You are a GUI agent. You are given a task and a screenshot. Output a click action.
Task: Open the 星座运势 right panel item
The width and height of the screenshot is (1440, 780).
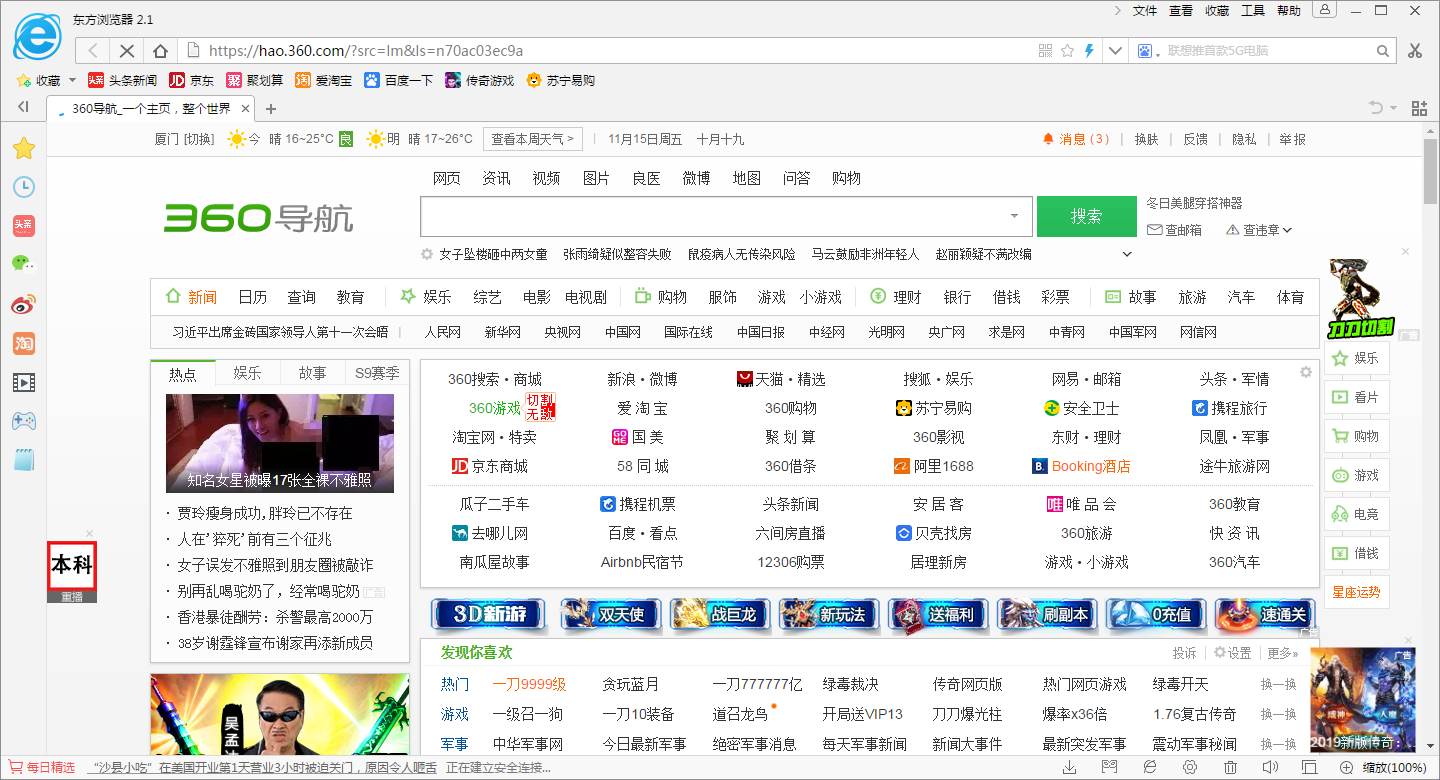click(x=1356, y=591)
